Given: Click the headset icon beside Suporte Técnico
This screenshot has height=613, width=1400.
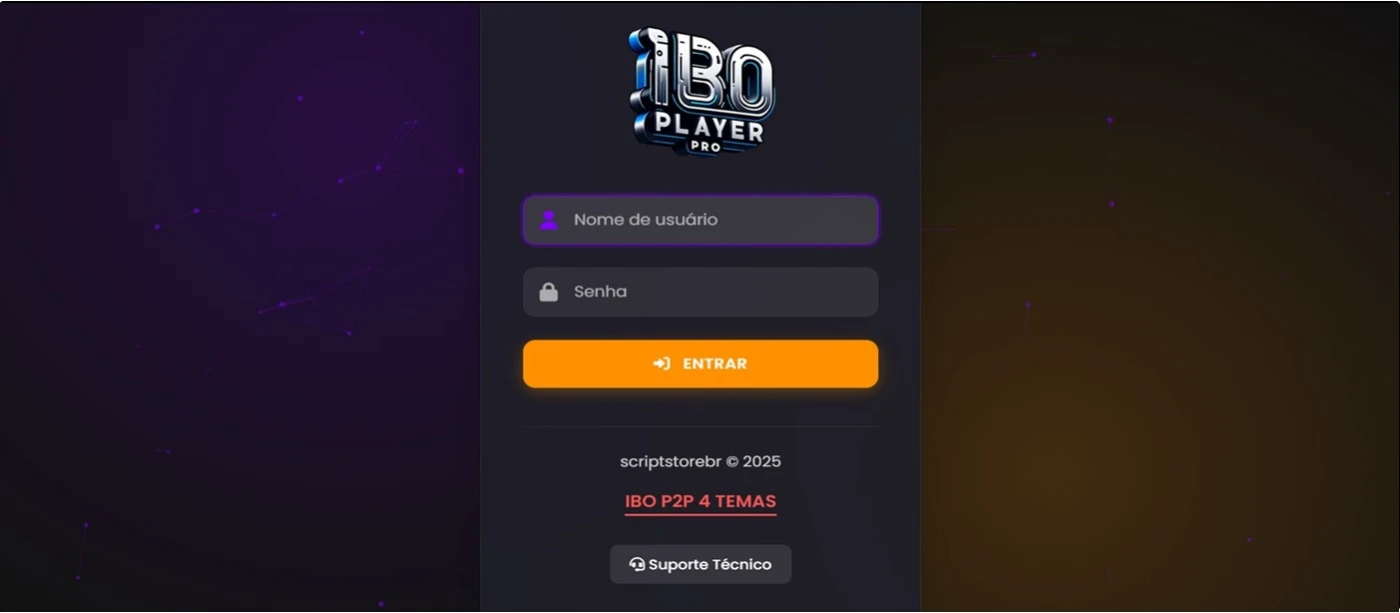Looking at the screenshot, I should point(637,564).
